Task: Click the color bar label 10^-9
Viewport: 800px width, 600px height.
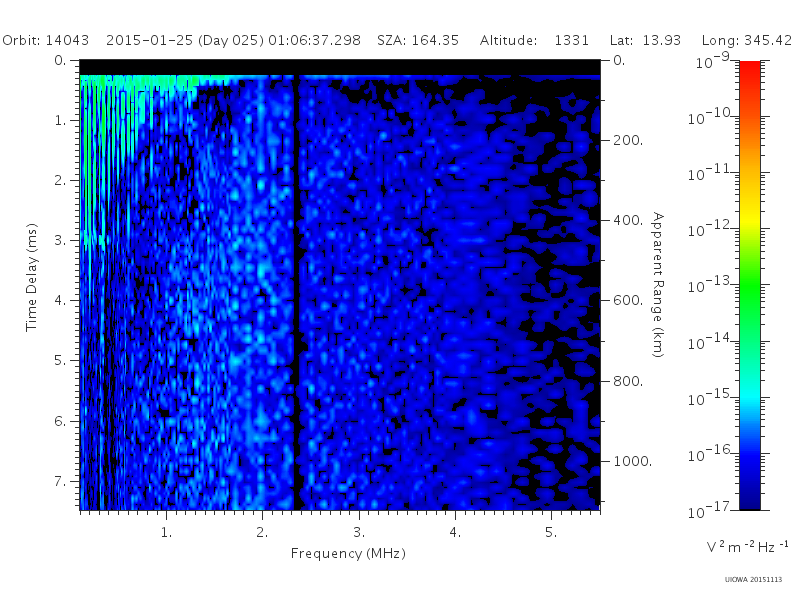Action: click(713, 61)
